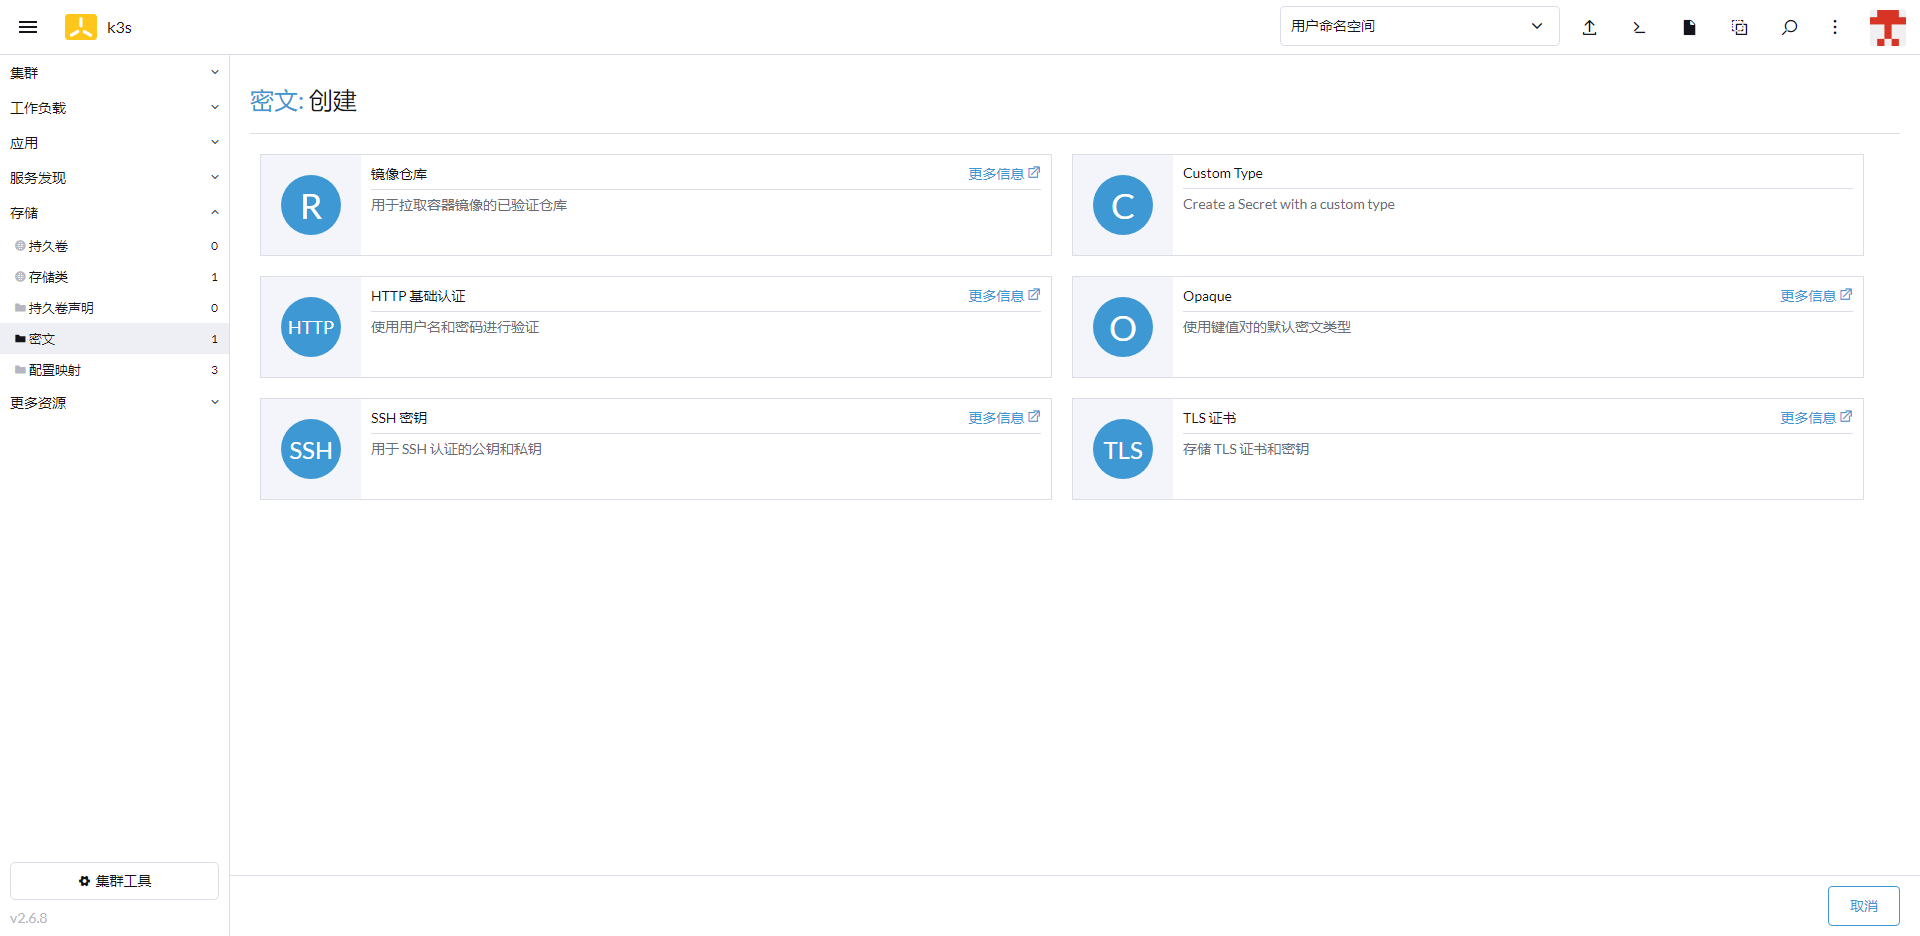Select the Custom Type secret card
This screenshot has width=1920, height=936.
pos(1467,205)
